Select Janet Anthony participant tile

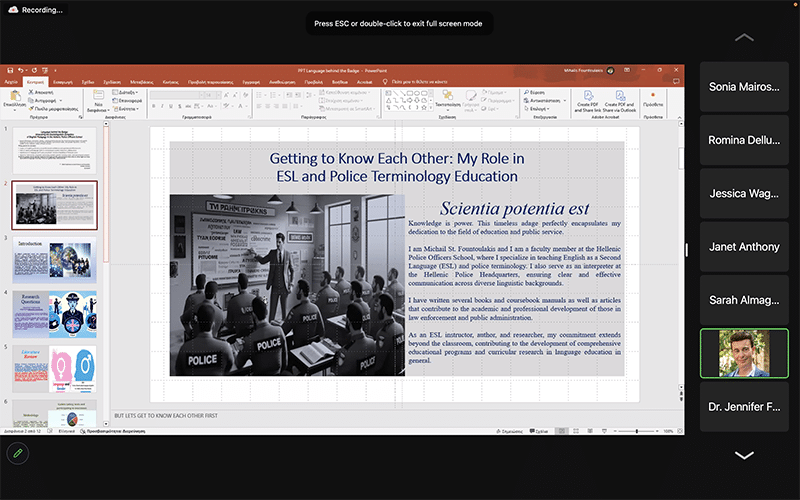(x=744, y=246)
